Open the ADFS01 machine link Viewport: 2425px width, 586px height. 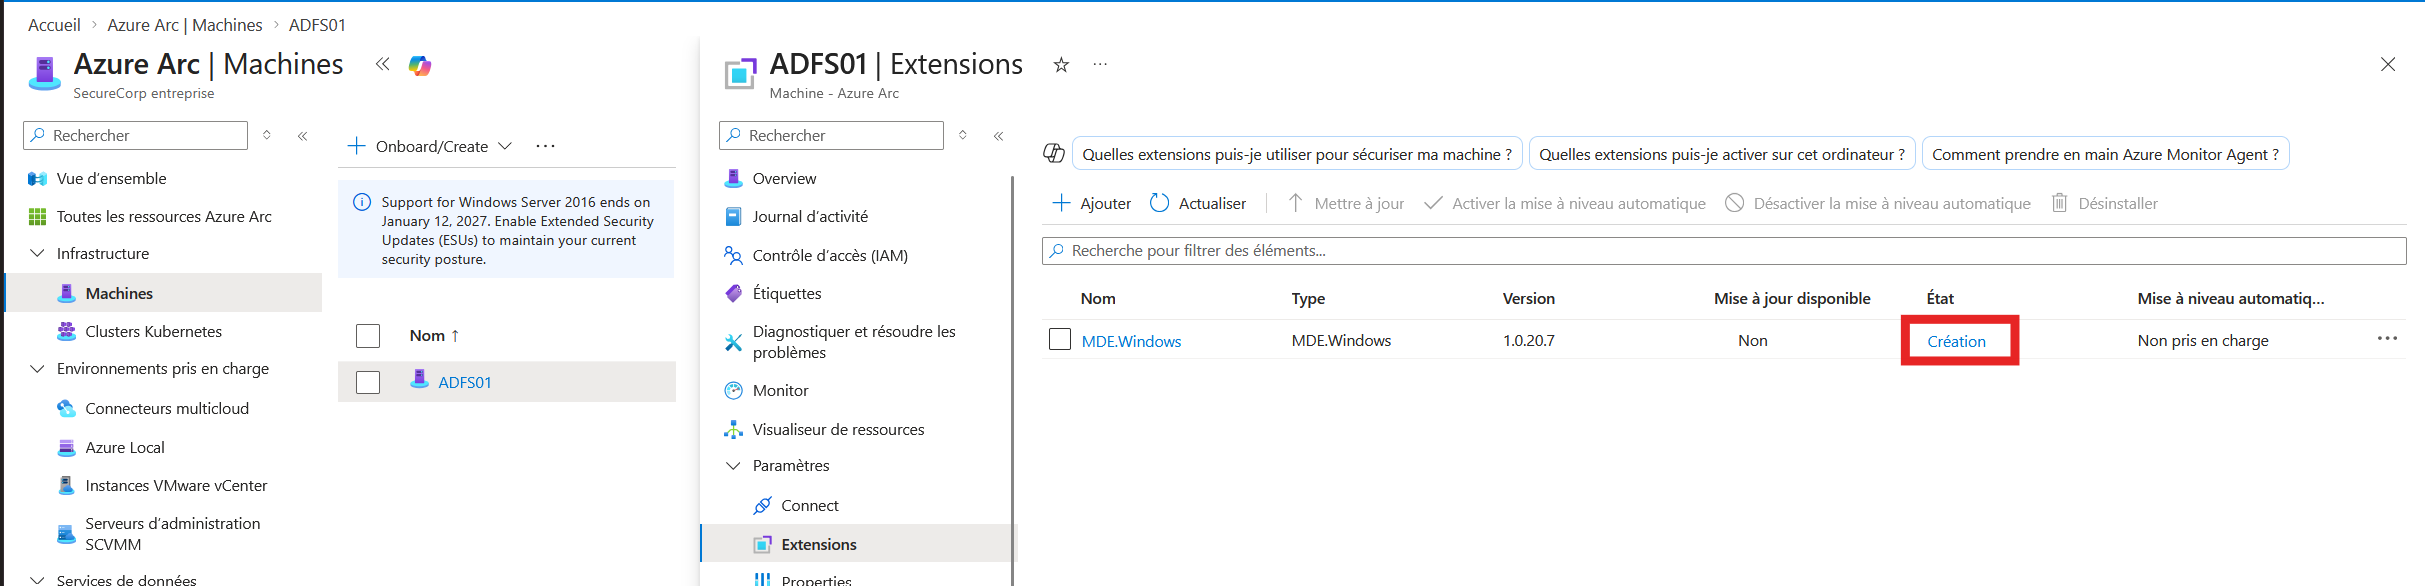pos(465,382)
